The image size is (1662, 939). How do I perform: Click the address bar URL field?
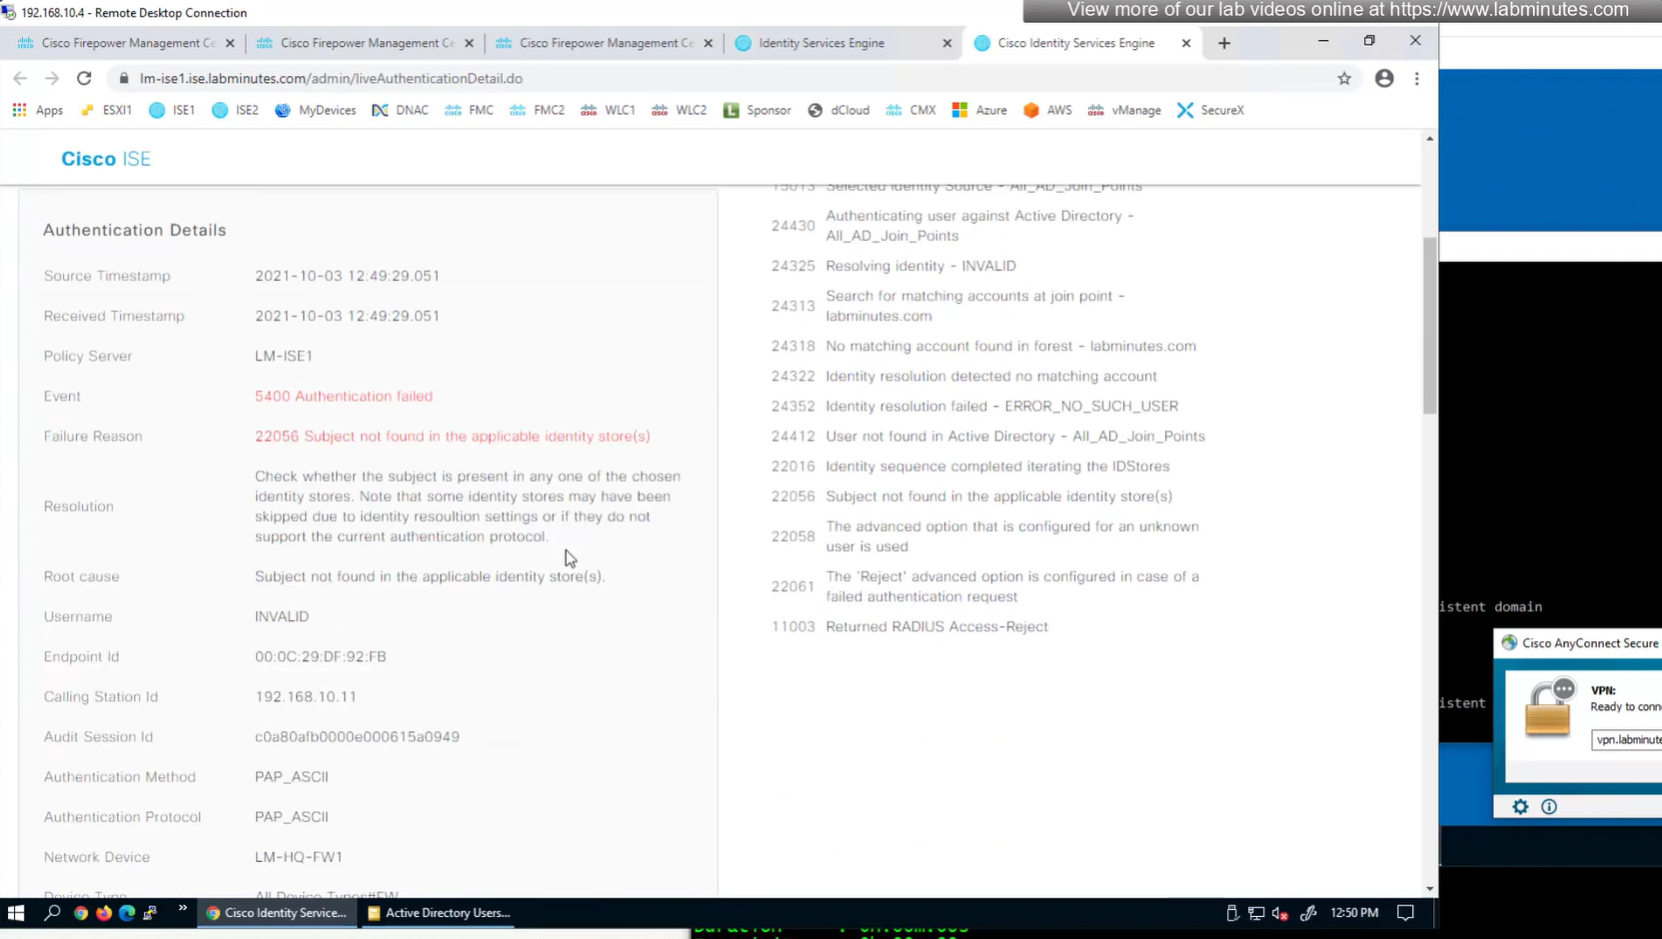330,78
